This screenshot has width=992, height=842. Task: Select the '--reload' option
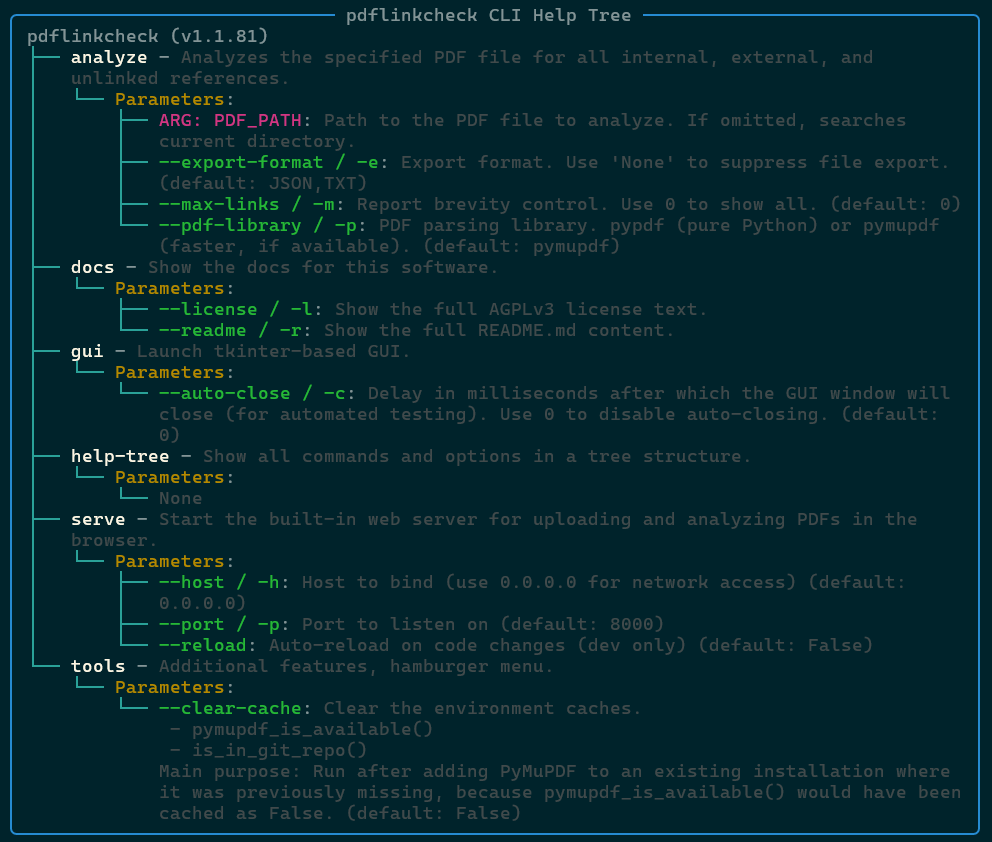point(202,645)
